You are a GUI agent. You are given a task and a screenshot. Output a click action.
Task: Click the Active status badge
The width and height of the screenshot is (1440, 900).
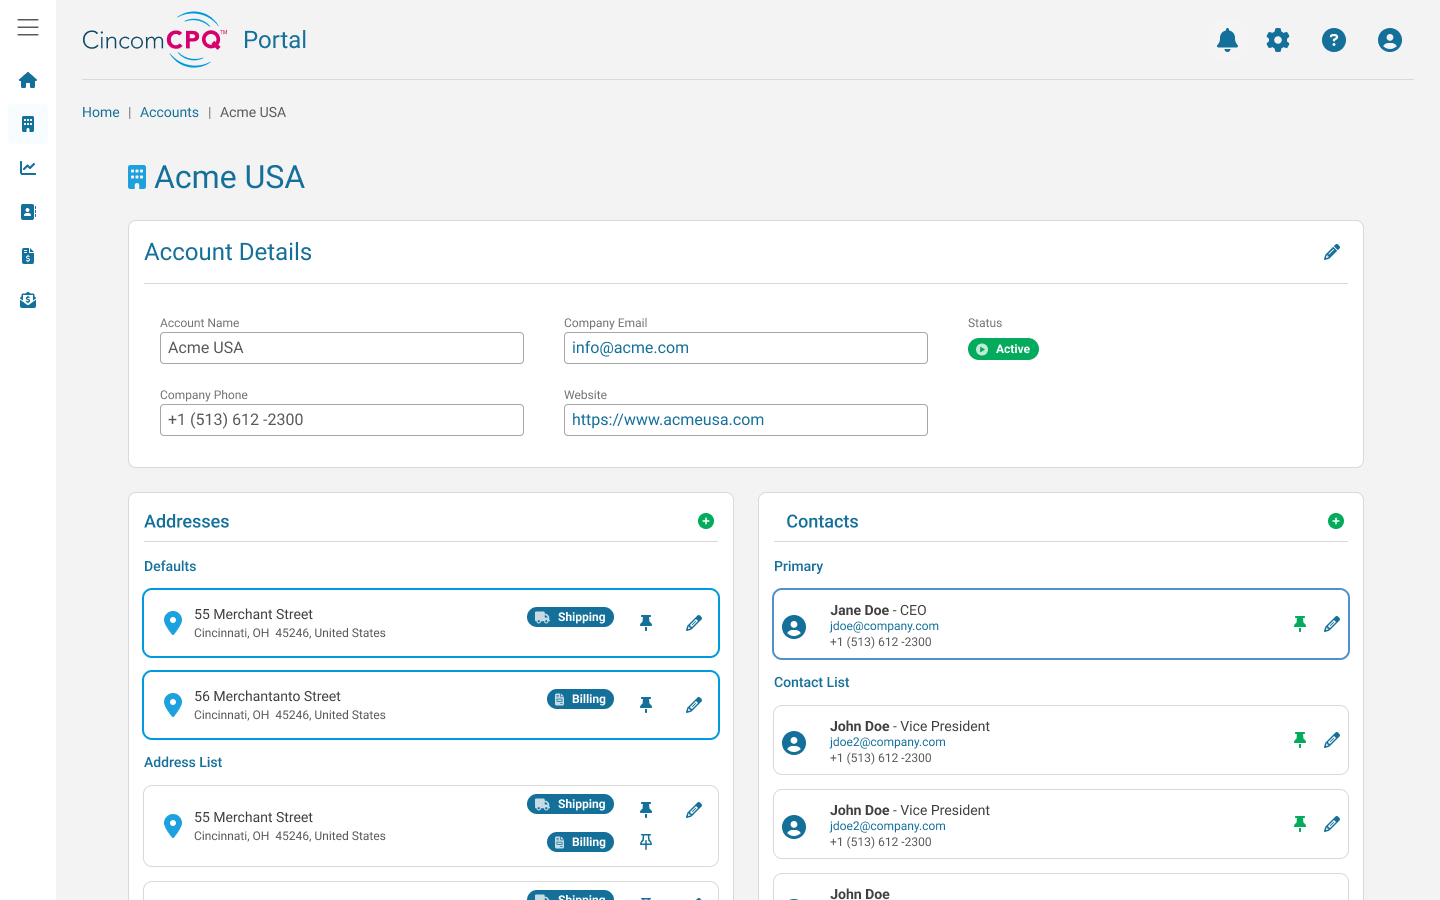(x=1003, y=349)
